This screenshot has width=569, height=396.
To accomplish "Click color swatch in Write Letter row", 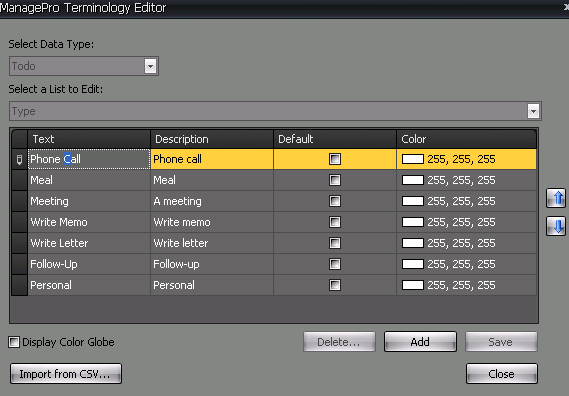I will (413, 243).
